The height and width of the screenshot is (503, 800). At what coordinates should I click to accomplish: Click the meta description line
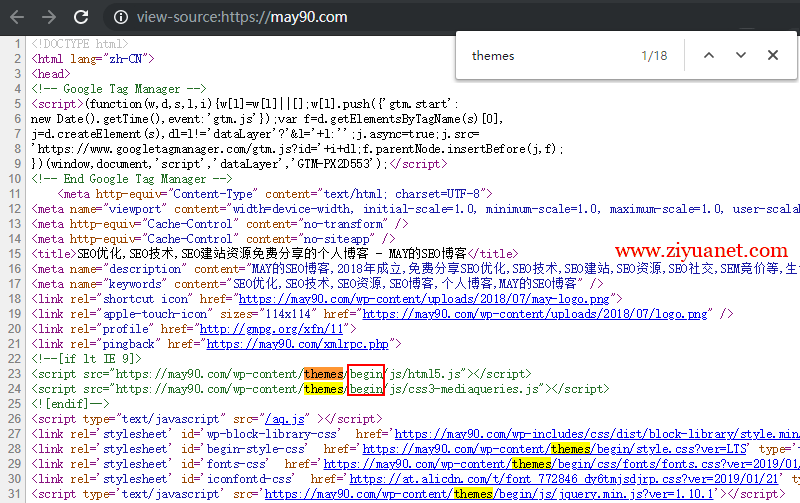pyautogui.click(x=415, y=269)
